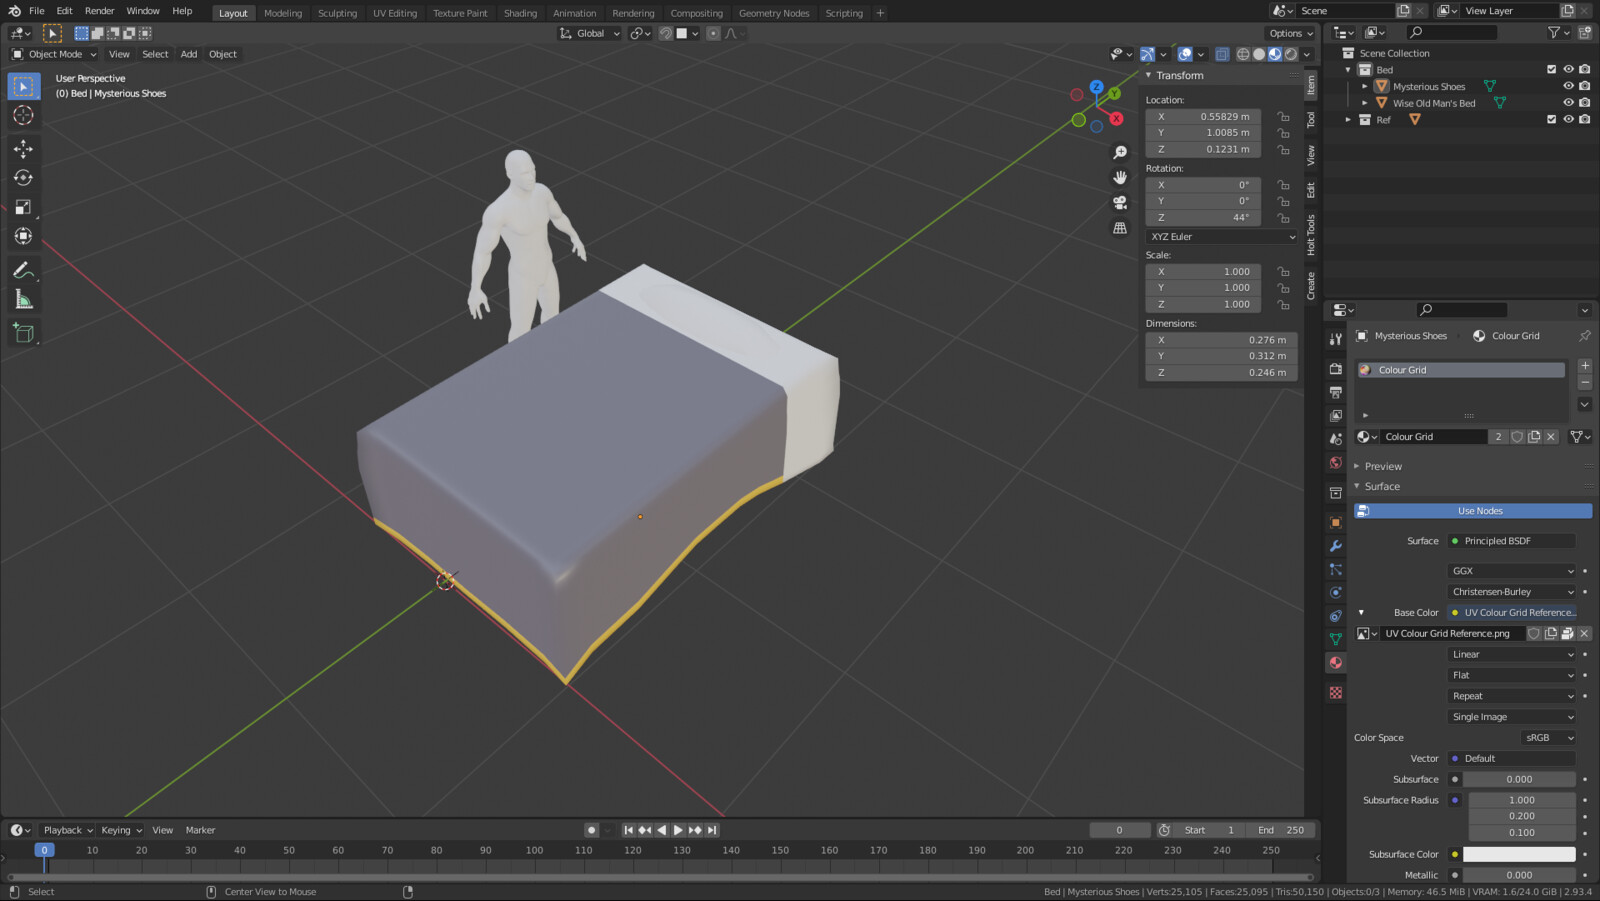This screenshot has height=901, width=1600.
Task: Open sRGB color space dropdown
Action: pos(1548,738)
